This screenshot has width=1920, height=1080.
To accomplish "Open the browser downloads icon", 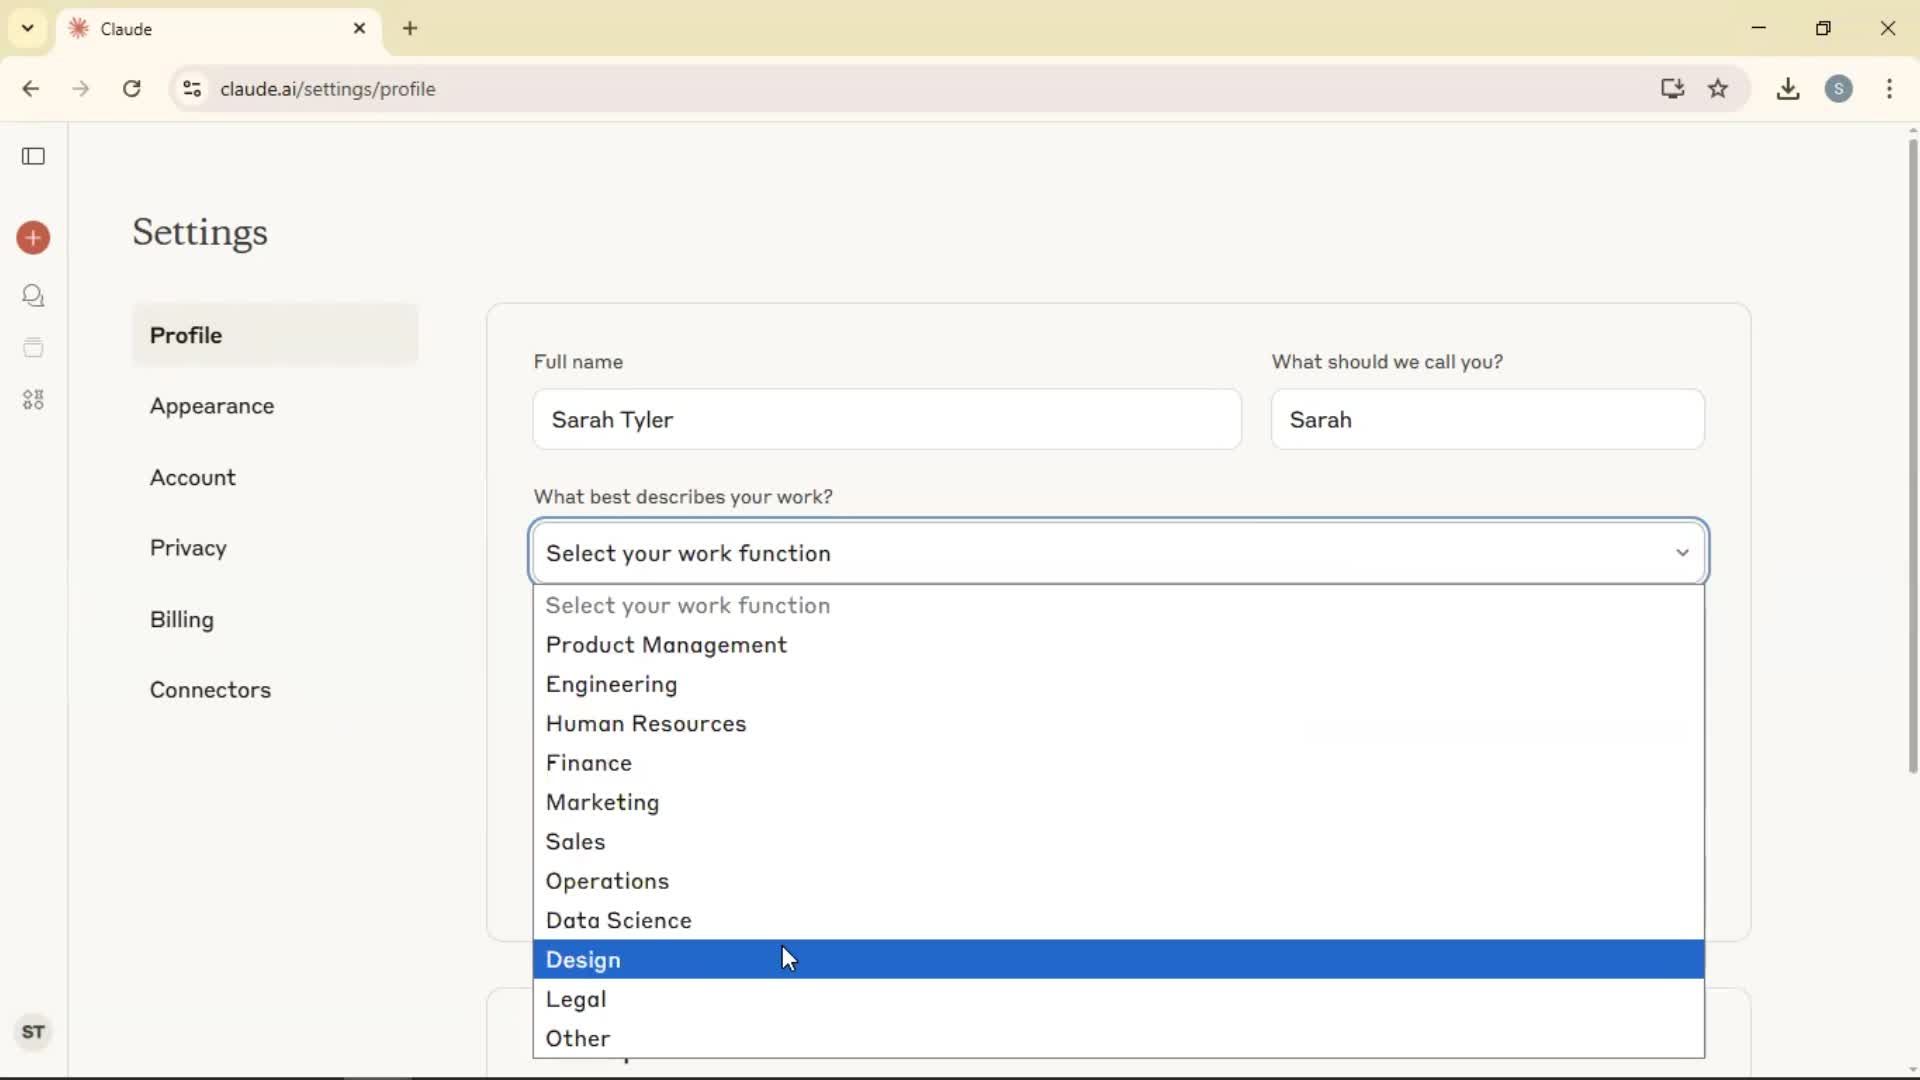I will [1788, 89].
